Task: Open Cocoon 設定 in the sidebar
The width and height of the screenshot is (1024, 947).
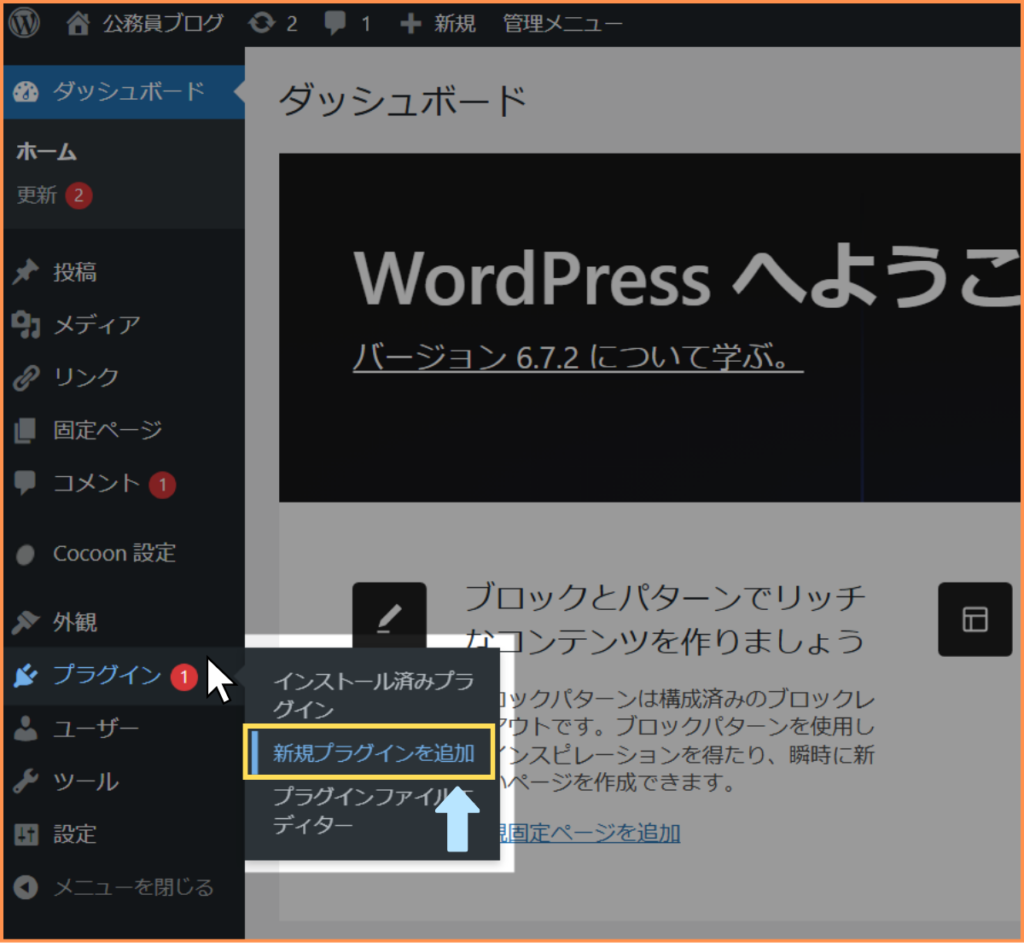Action: (x=114, y=553)
